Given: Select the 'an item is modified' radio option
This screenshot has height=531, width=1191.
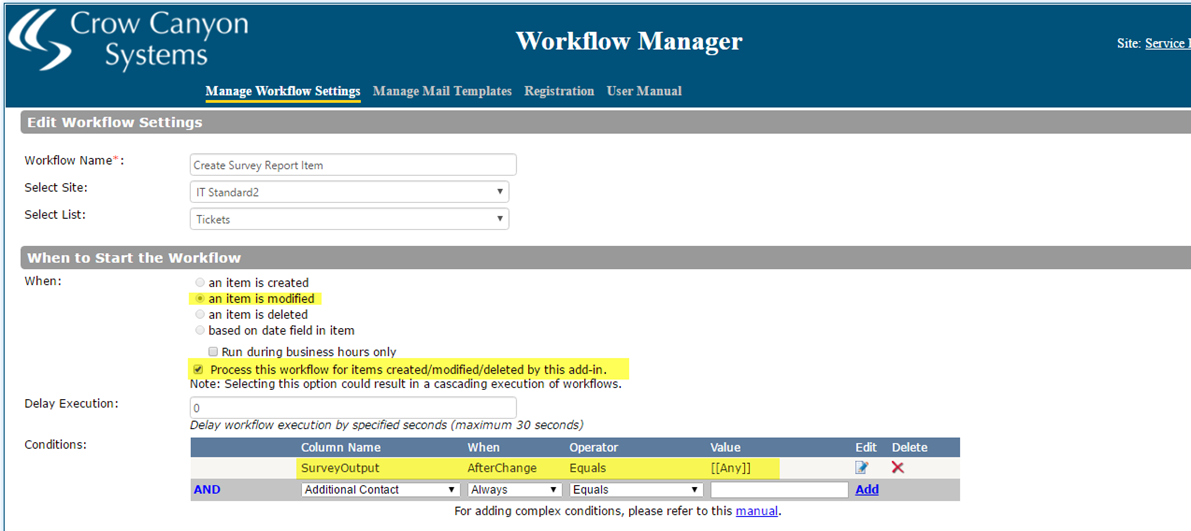Looking at the screenshot, I should [x=201, y=299].
